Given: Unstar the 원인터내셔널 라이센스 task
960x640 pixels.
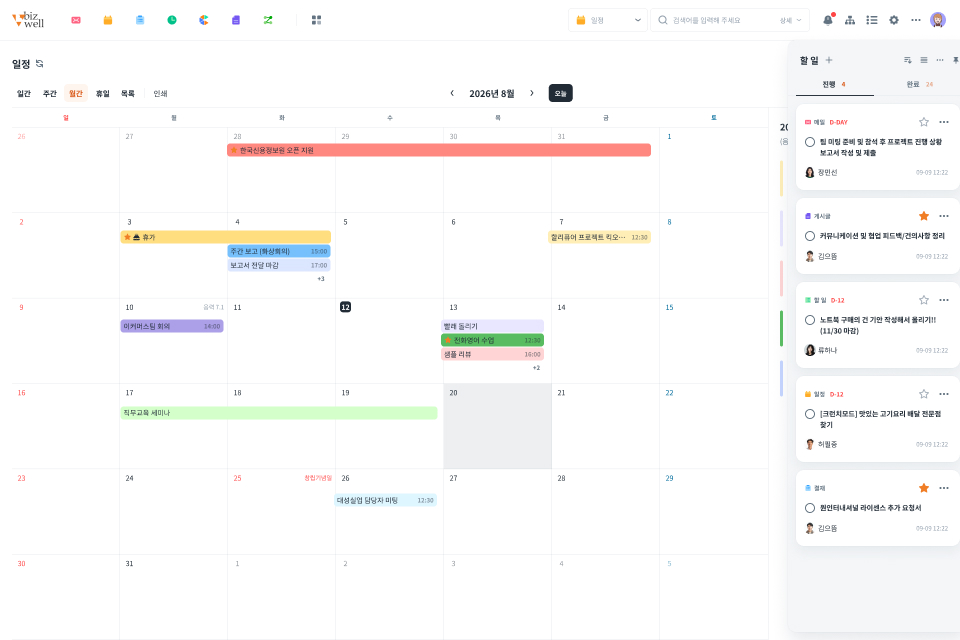Looking at the screenshot, I should tap(924, 488).
